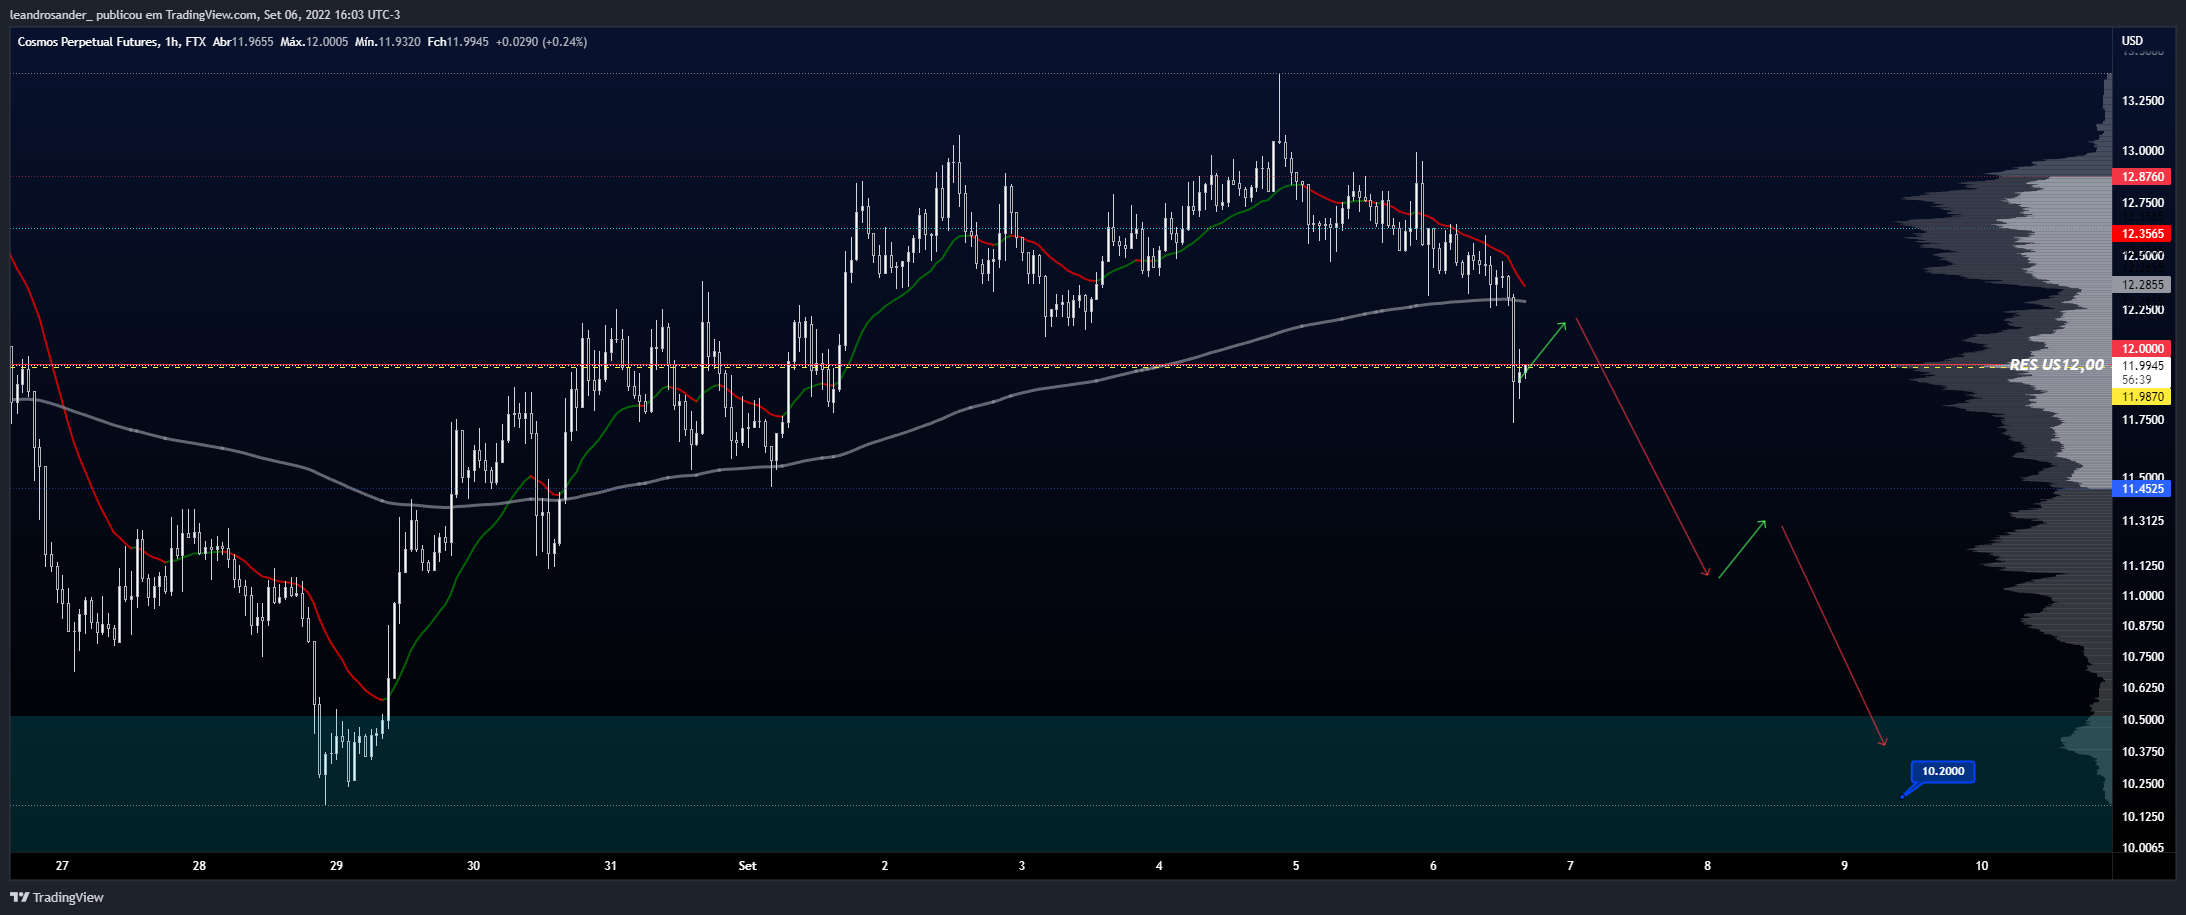This screenshot has width=2186, height=915.
Task: Click the leandrosander_ publication header text
Action: [x=205, y=14]
